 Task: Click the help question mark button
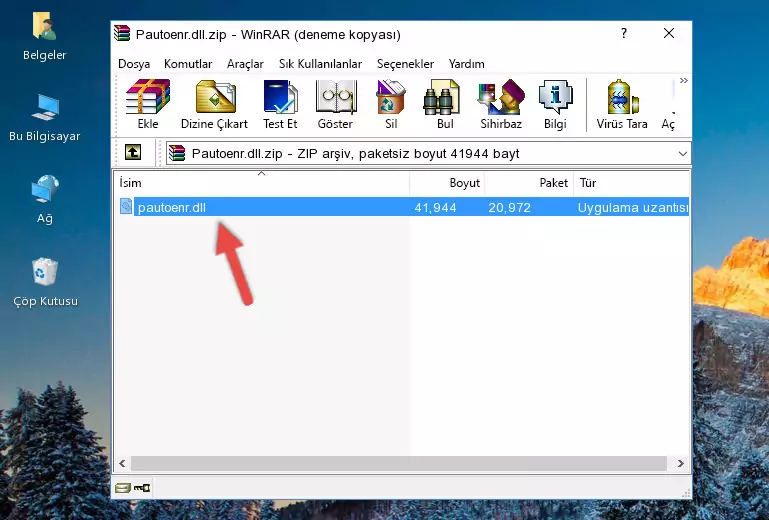623,33
